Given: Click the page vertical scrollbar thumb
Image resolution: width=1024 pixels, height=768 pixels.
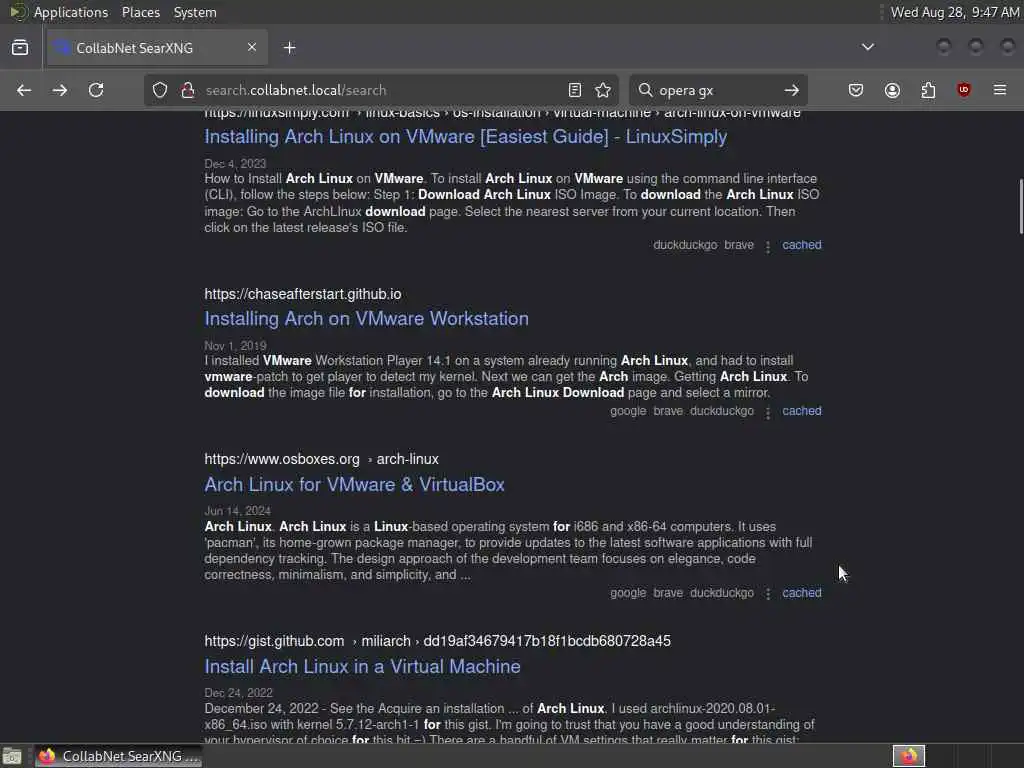Looking at the screenshot, I should click(1021, 206).
